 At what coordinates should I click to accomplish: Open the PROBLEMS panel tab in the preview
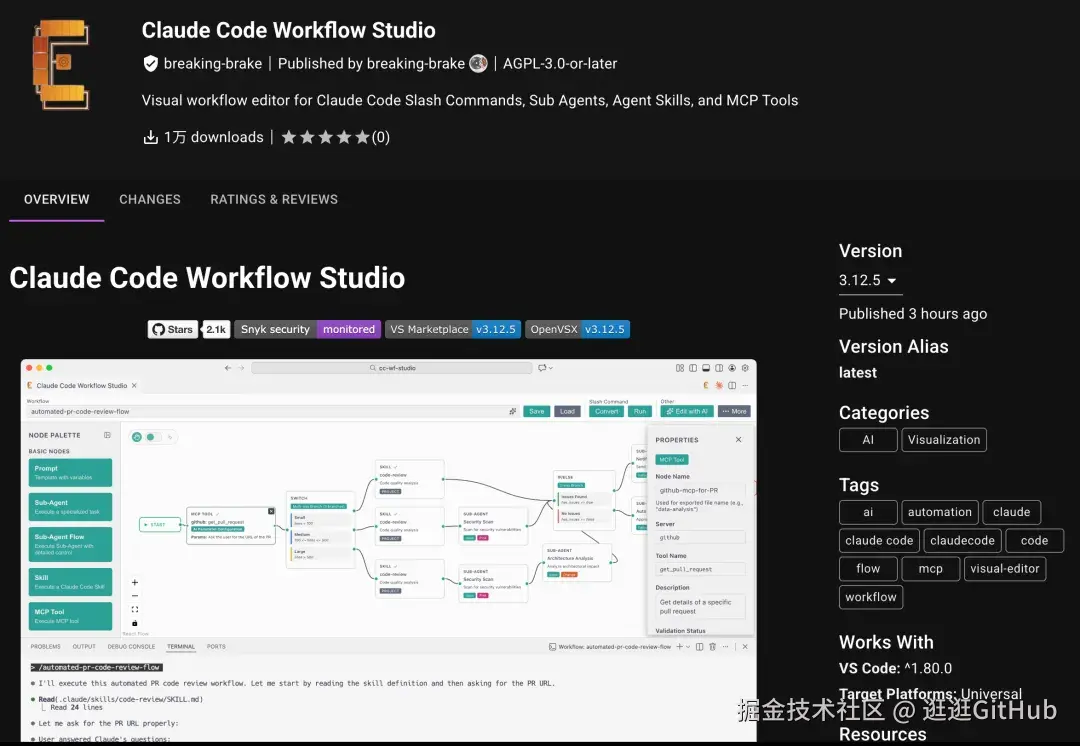pos(45,647)
